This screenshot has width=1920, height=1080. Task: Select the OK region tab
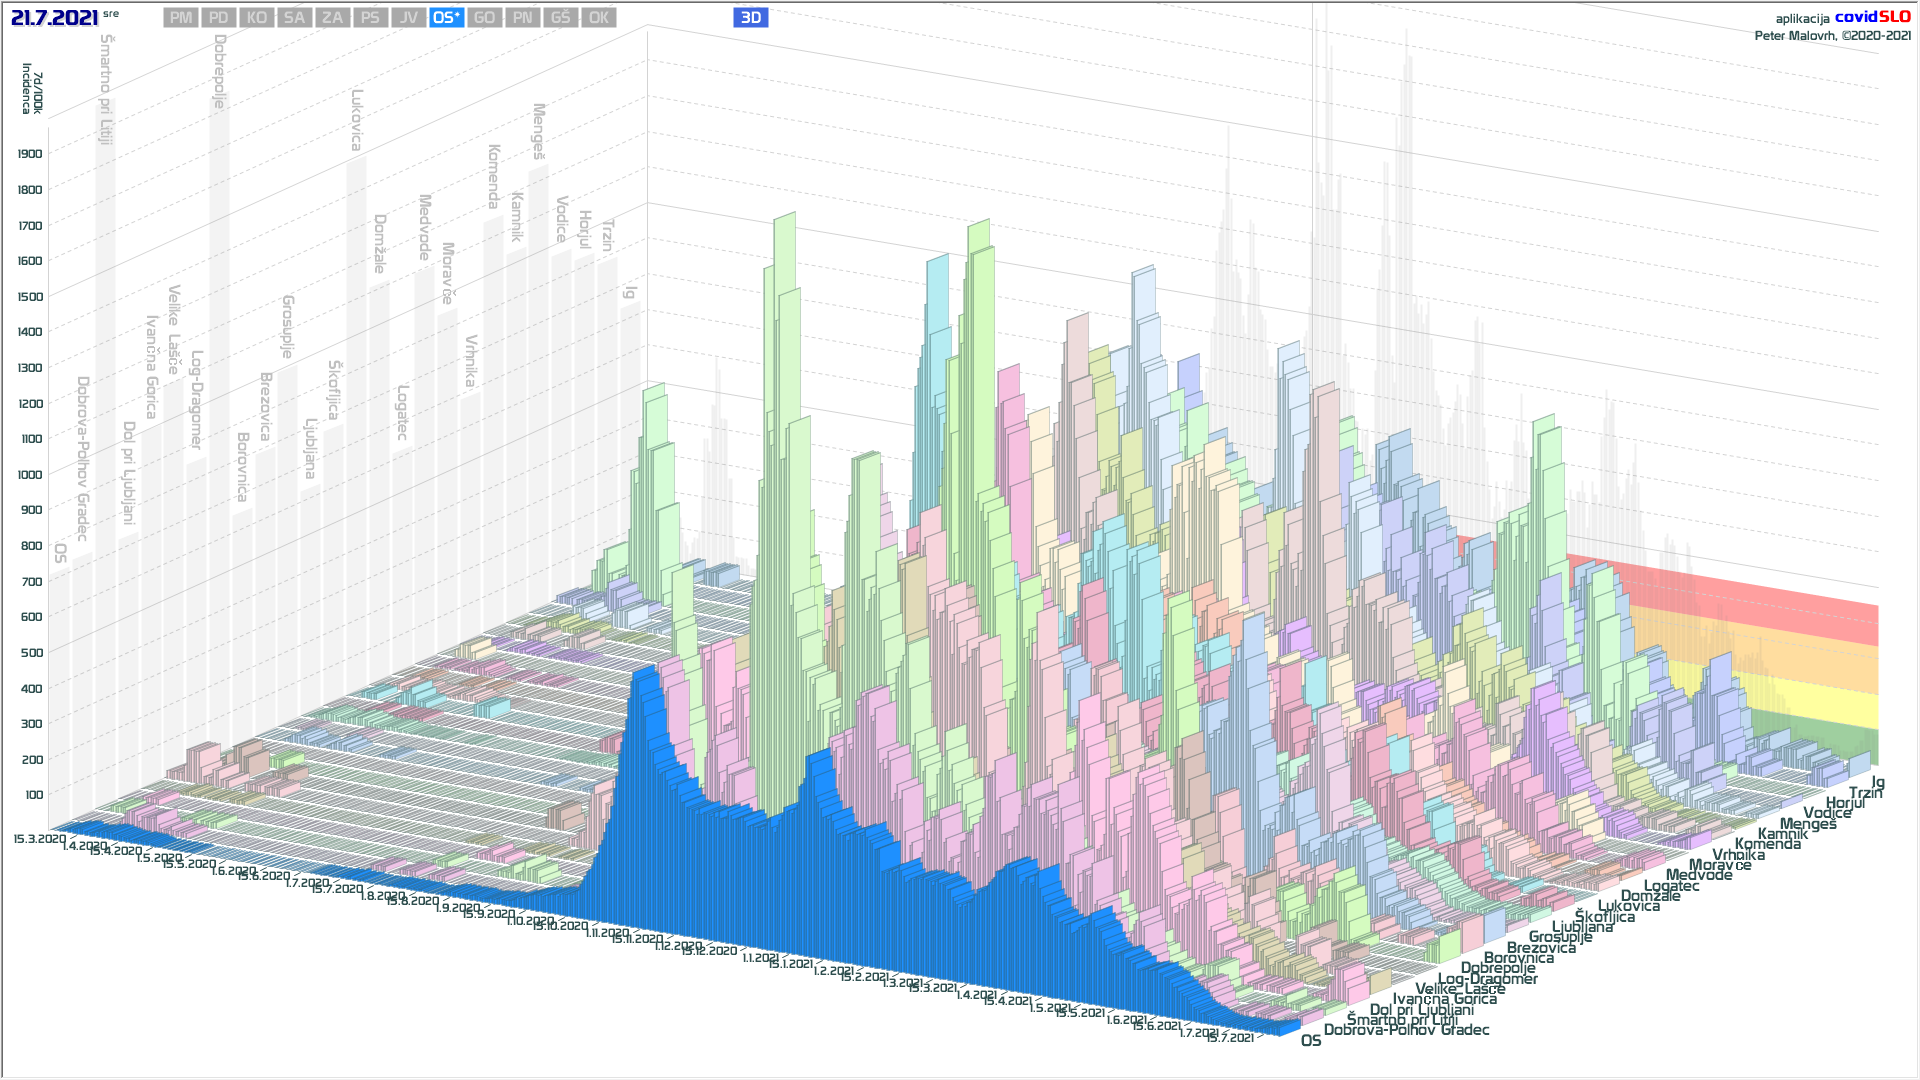tap(598, 18)
